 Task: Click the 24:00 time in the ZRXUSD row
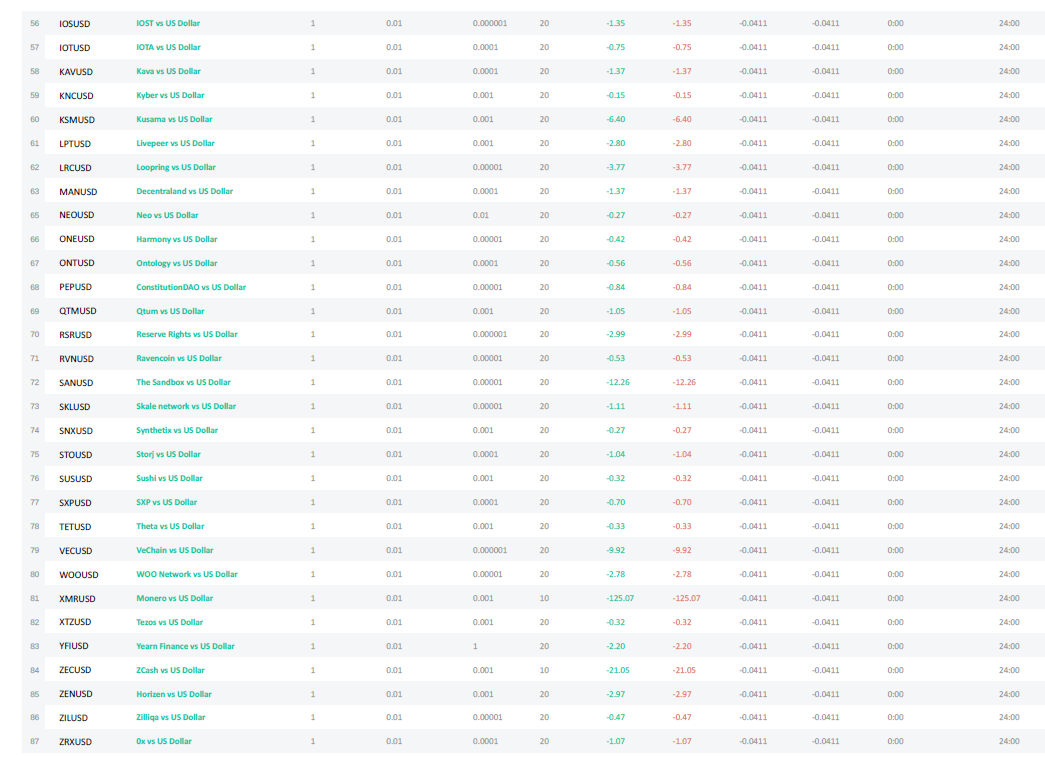pos(1009,741)
